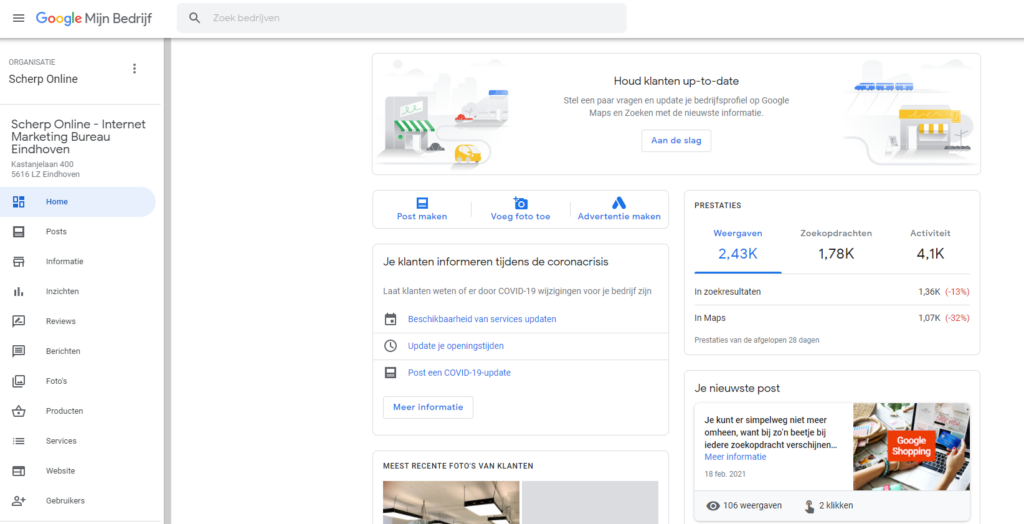Click the Aan de slag button
The height and width of the screenshot is (524, 1024).
pyautogui.click(x=676, y=140)
